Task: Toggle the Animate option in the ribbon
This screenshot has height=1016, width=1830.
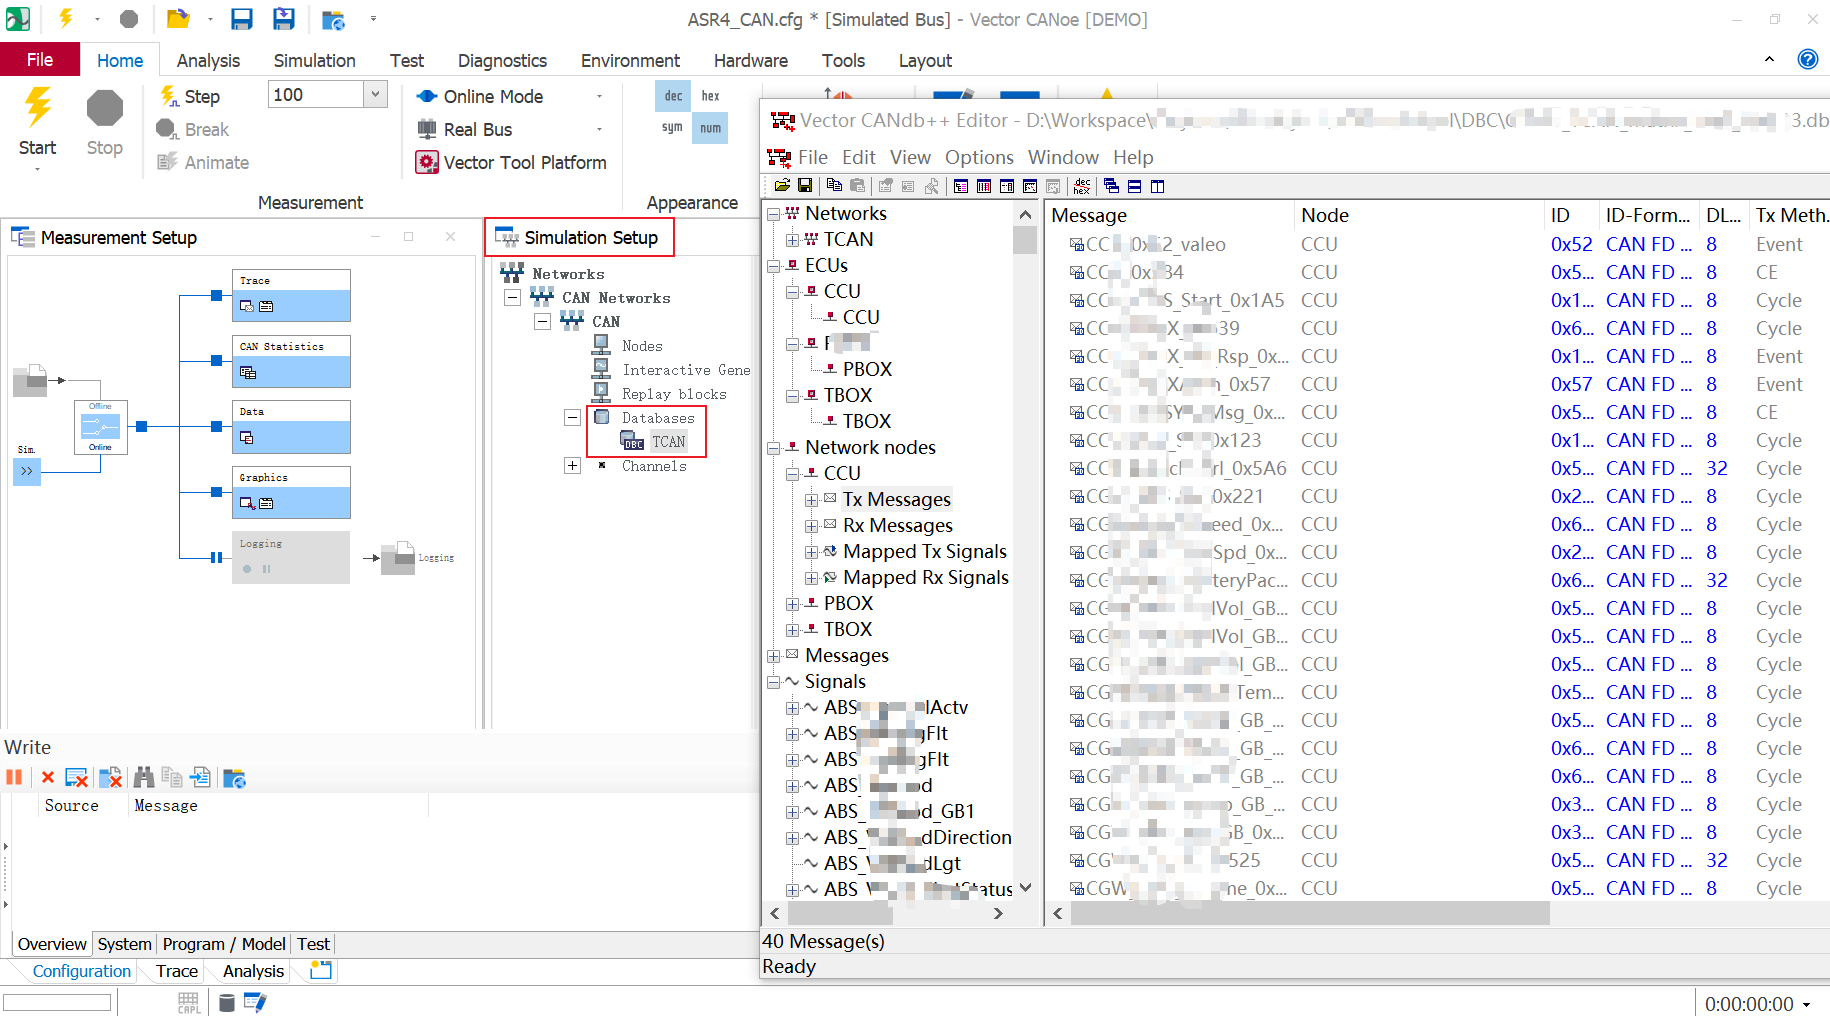Action: (x=204, y=162)
